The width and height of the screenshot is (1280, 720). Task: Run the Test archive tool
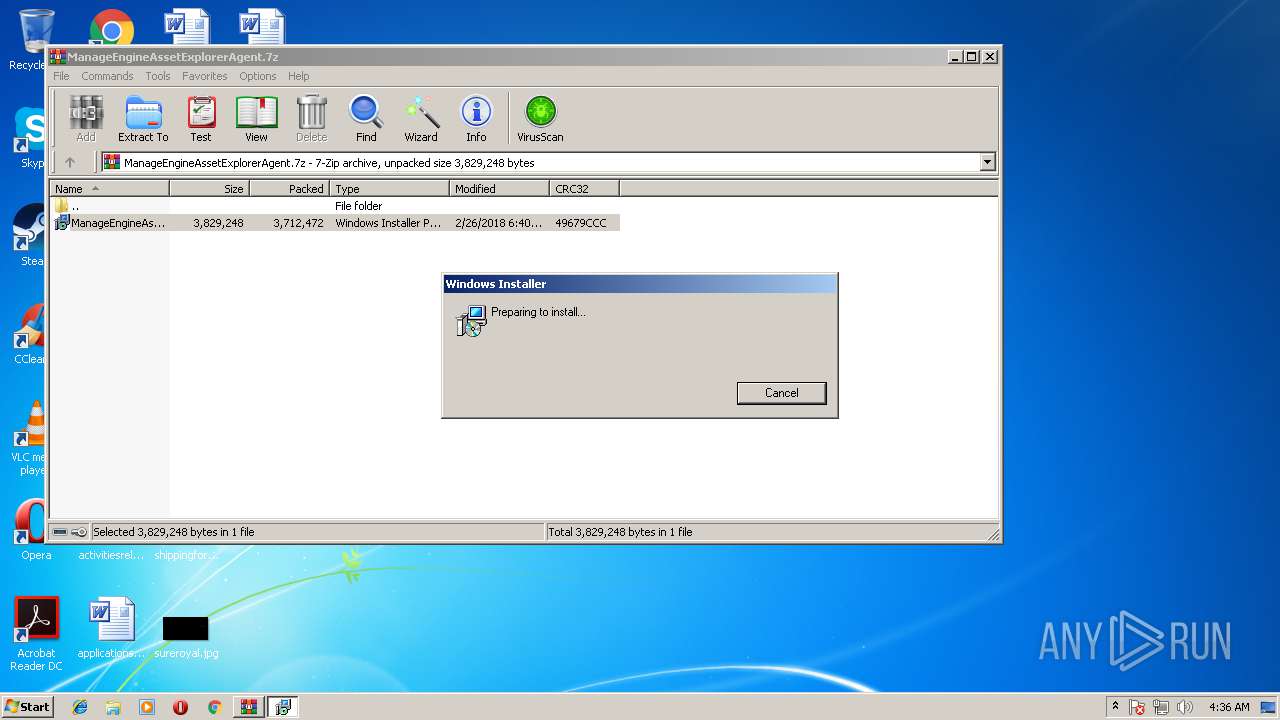201,119
